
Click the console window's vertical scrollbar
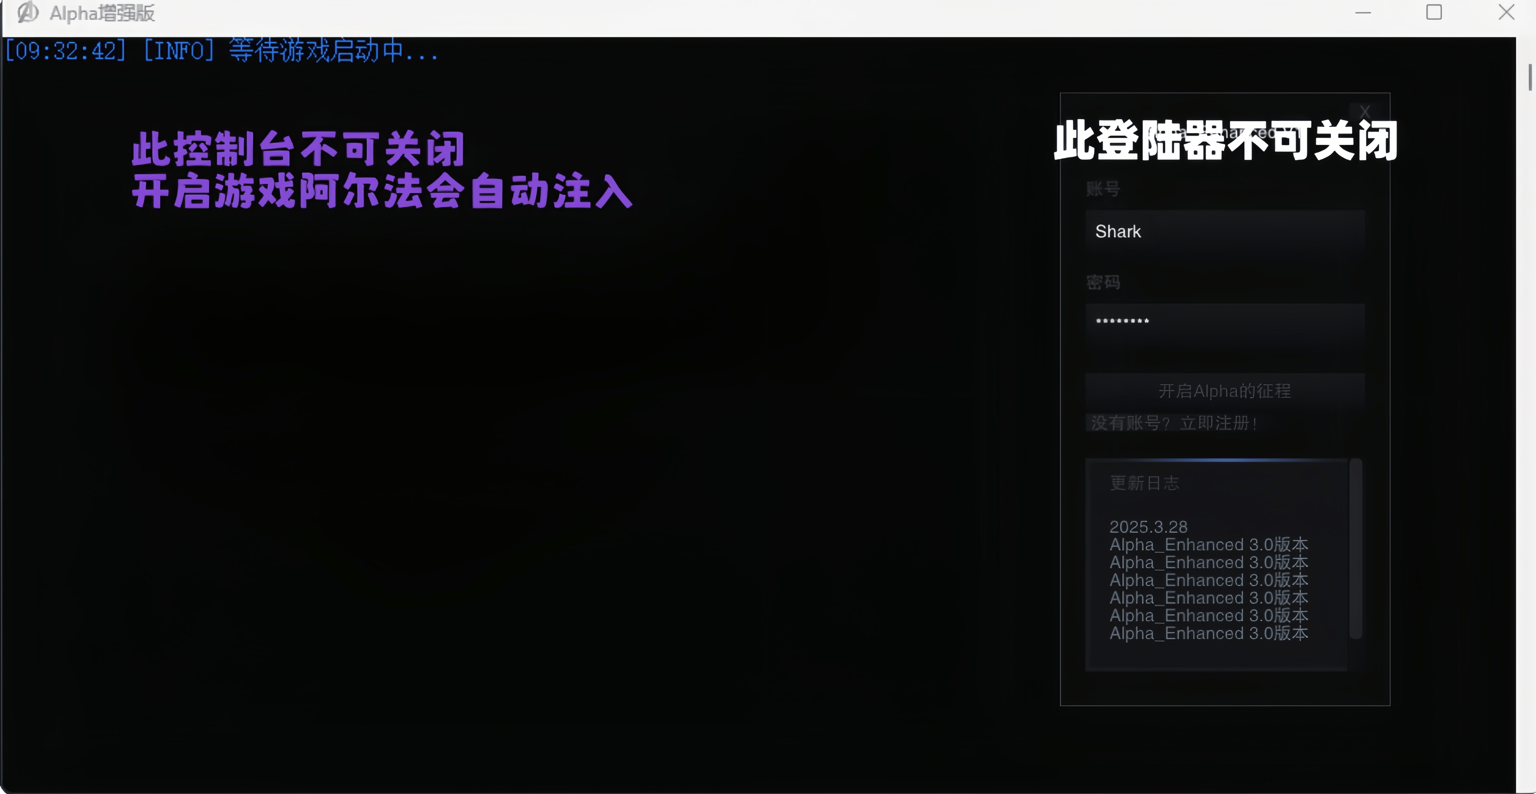1529,77
